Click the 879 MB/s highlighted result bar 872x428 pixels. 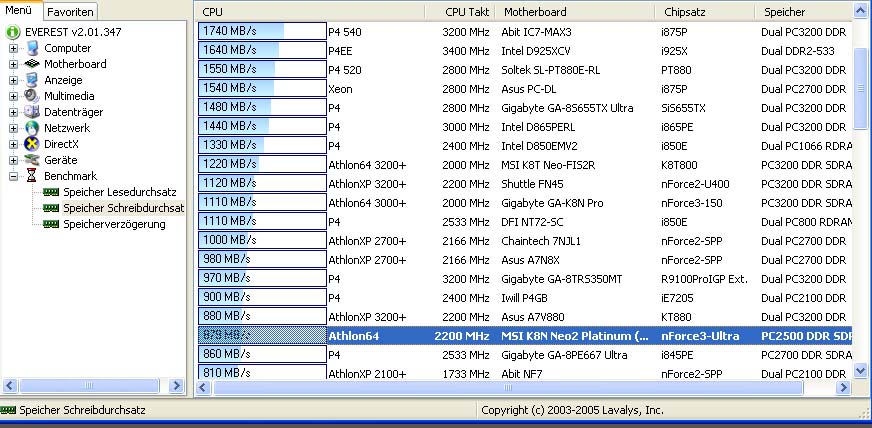click(x=262, y=336)
